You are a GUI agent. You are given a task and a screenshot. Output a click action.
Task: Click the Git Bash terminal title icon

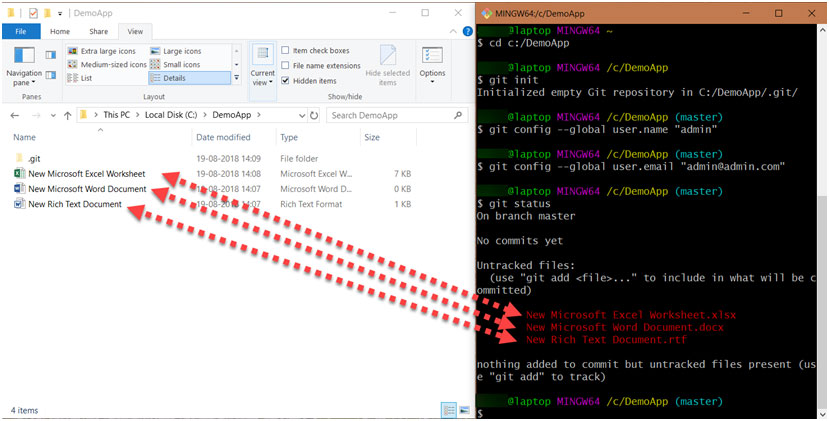[x=485, y=13]
